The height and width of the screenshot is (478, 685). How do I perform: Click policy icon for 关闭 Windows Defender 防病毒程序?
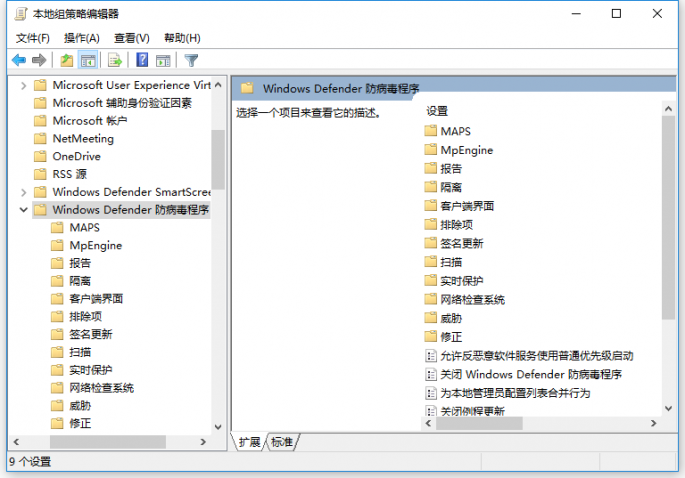(x=431, y=374)
